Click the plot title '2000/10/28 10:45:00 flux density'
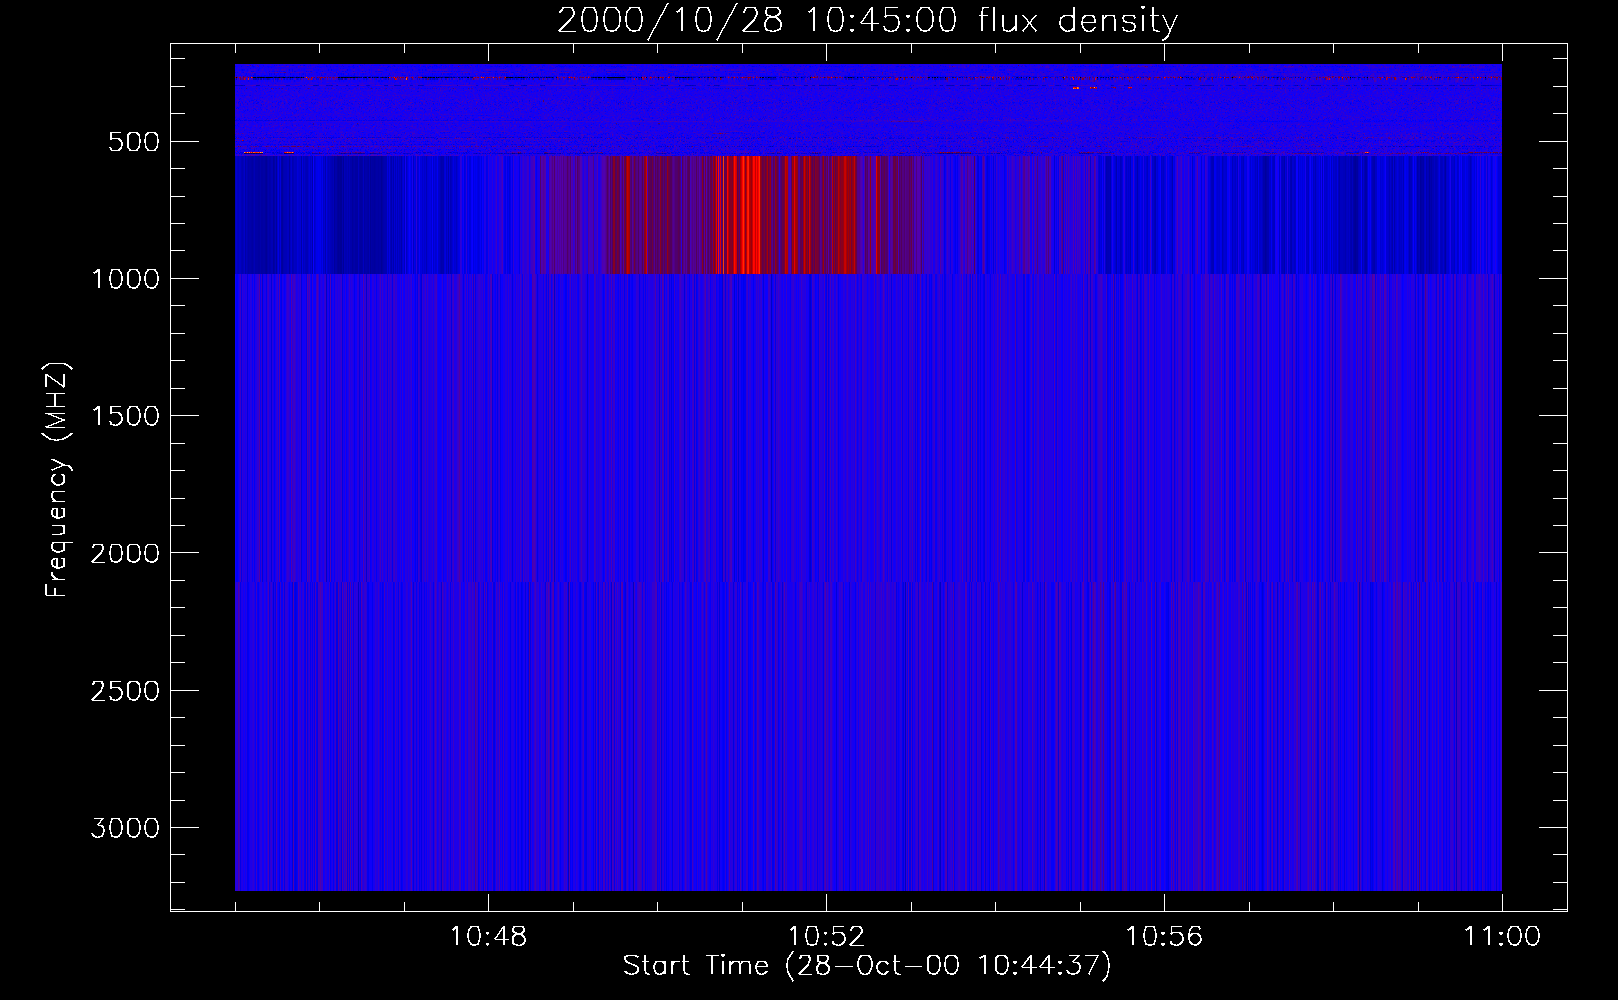Viewport: 1618px width, 1000px height. (x=867, y=20)
